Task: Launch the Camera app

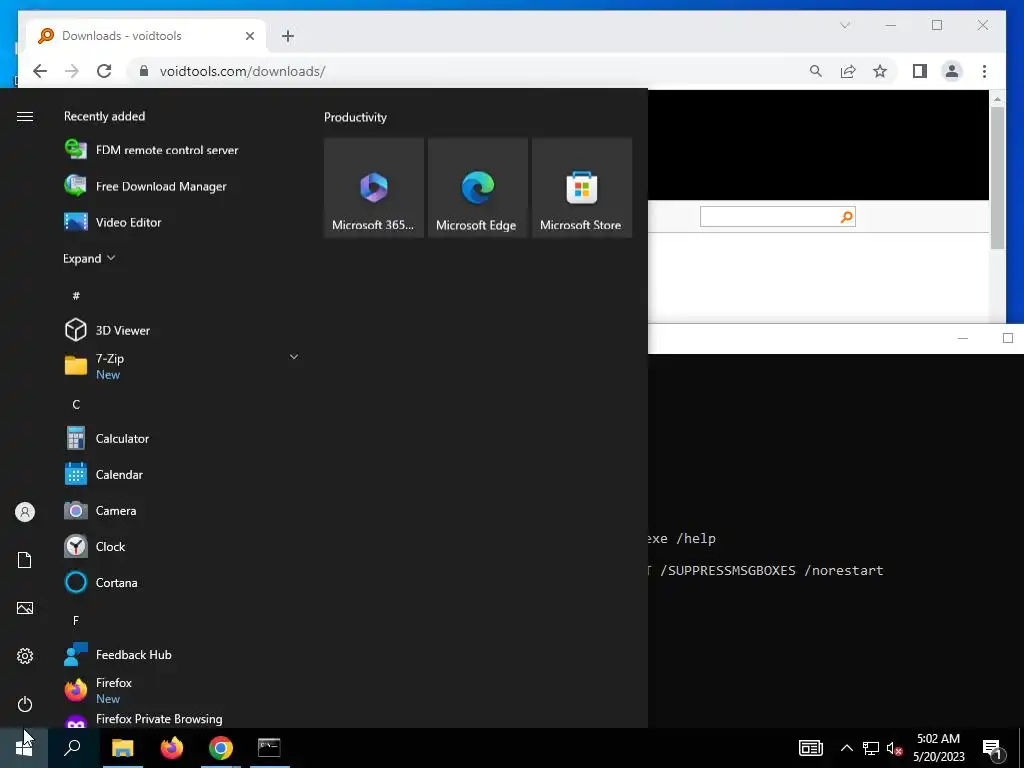Action: (x=100, y=510)
